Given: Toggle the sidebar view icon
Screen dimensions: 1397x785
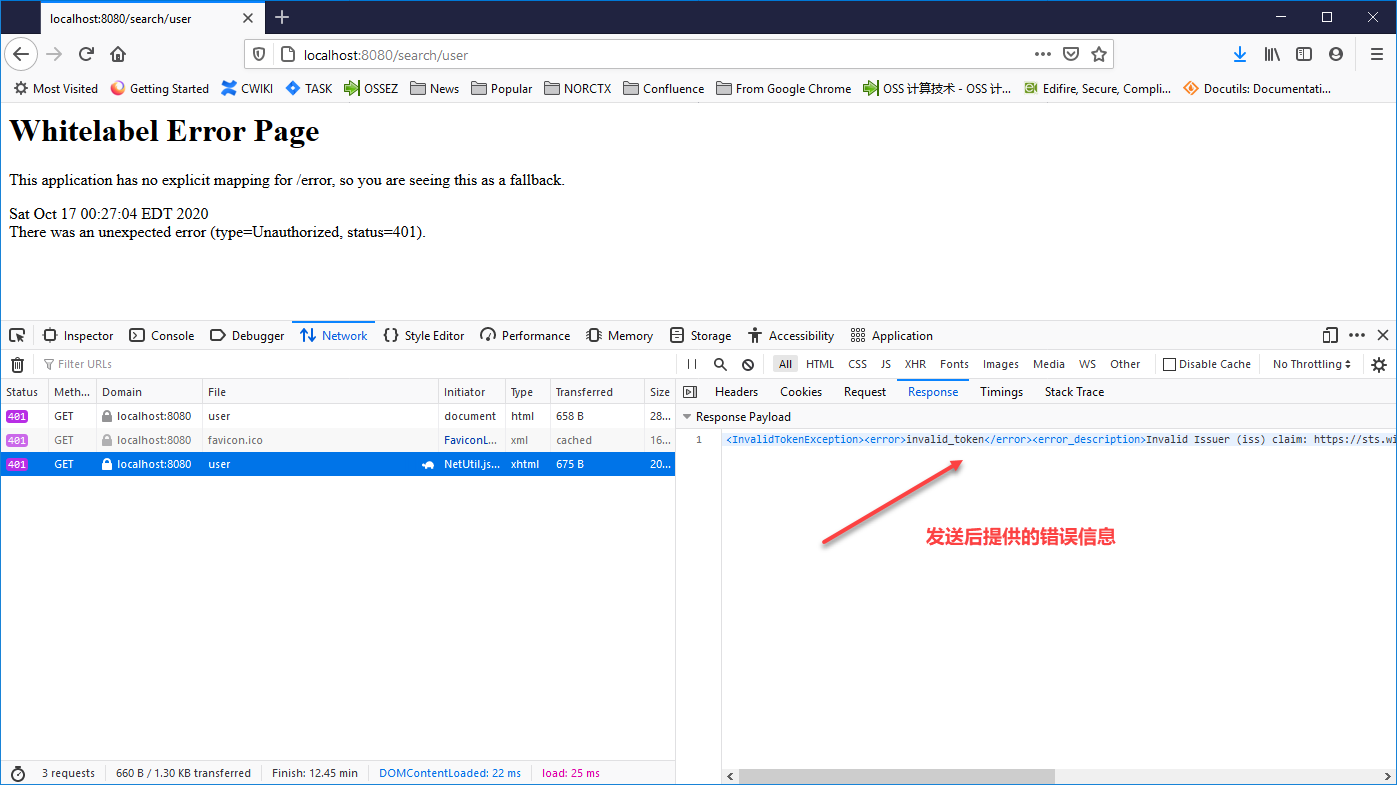Looking at the screenshot, I should [1304, 54].
